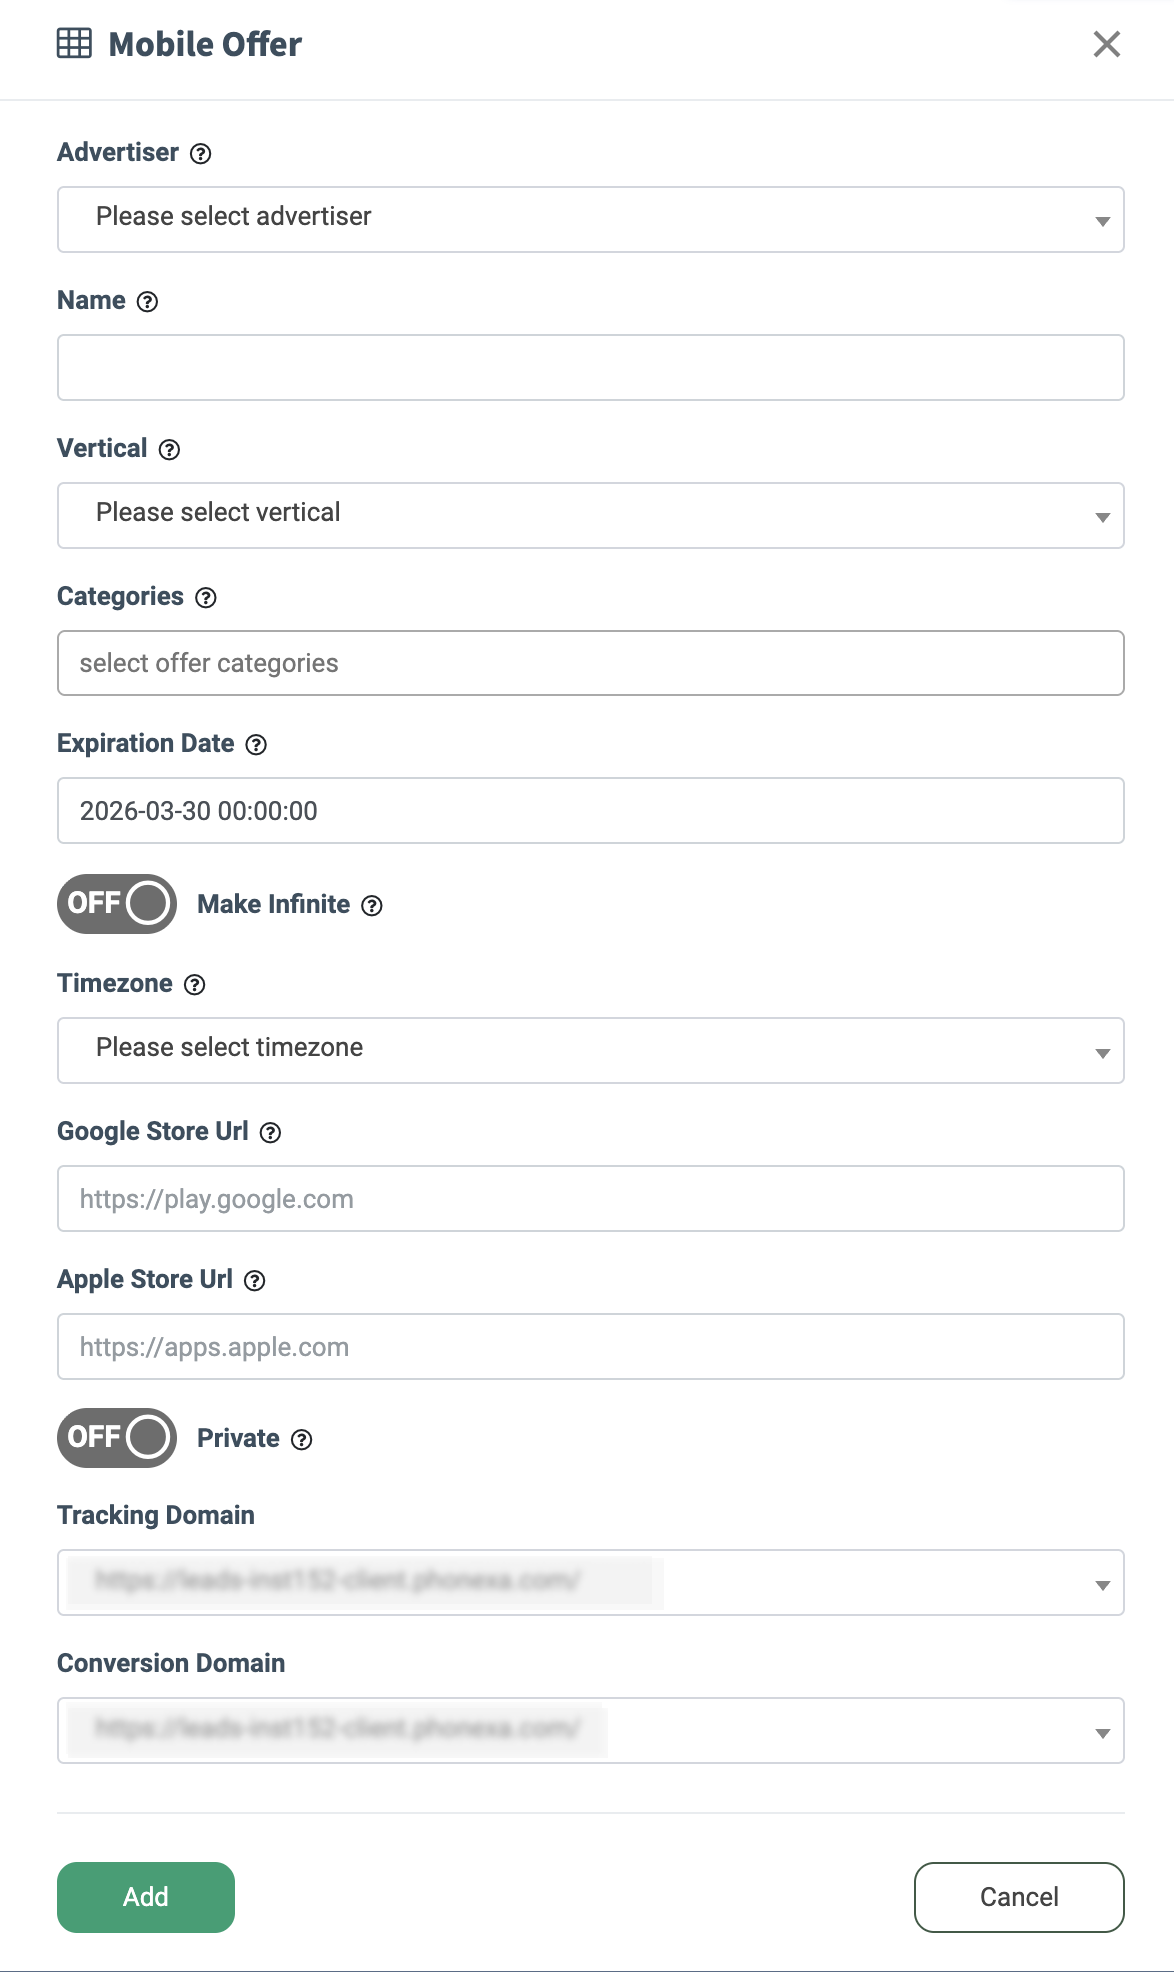Click into the Name text field
This screenshot has height=1972, width=1174.
click(x=590, y=368)
